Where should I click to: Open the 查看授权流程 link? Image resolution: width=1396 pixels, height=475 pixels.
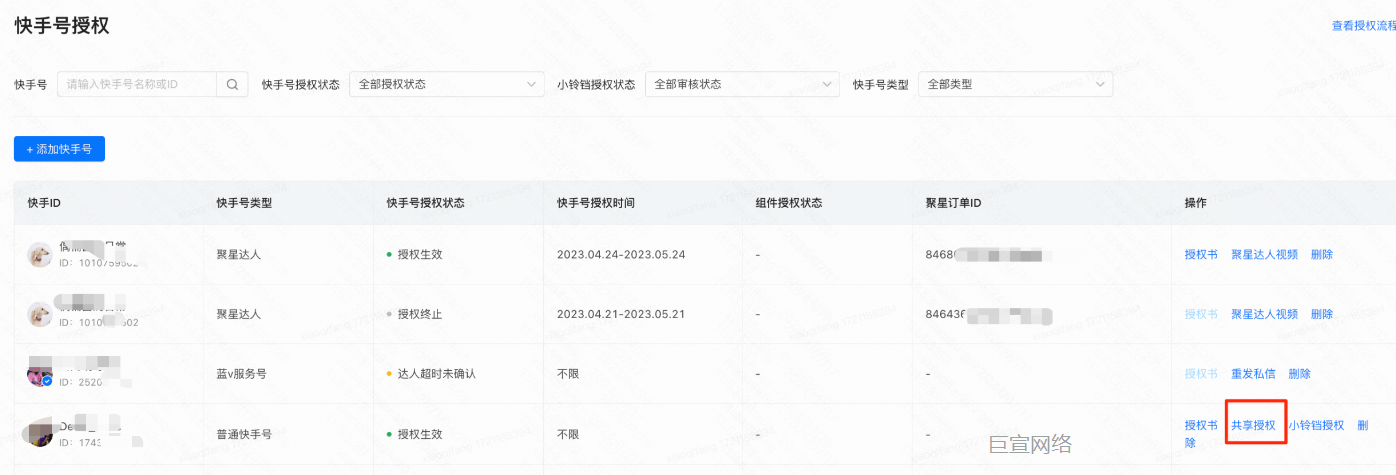(x=1363, y=26)
